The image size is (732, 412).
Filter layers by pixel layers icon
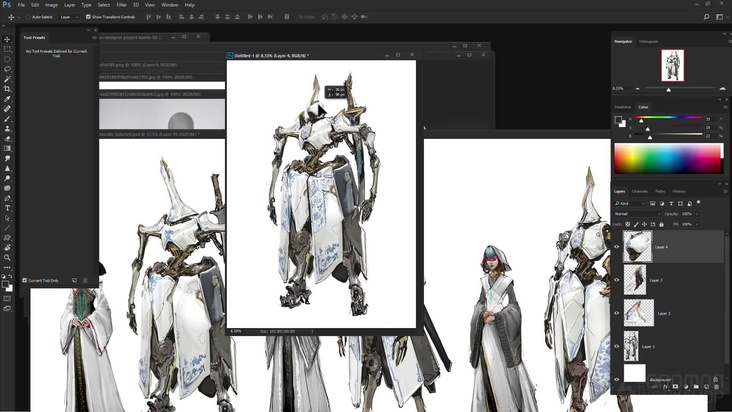coord(653,203)
